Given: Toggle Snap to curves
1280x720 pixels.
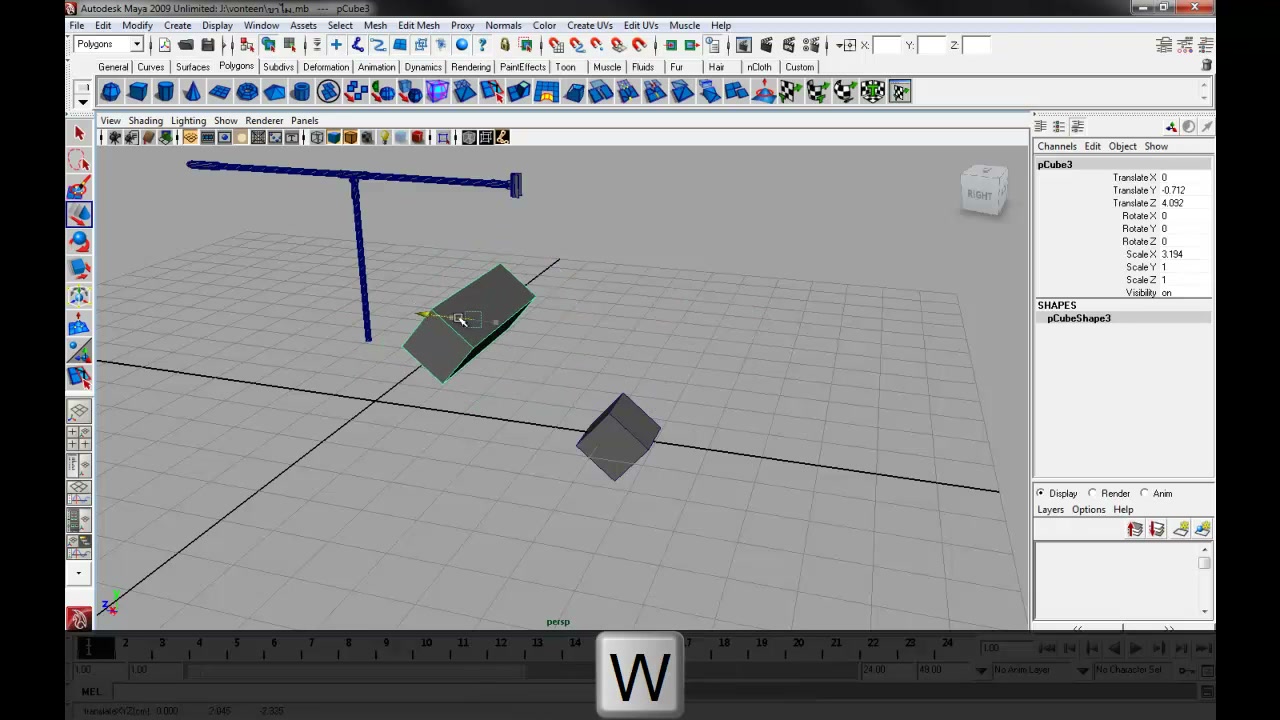Looking at the screenshot, I should 577,45.
